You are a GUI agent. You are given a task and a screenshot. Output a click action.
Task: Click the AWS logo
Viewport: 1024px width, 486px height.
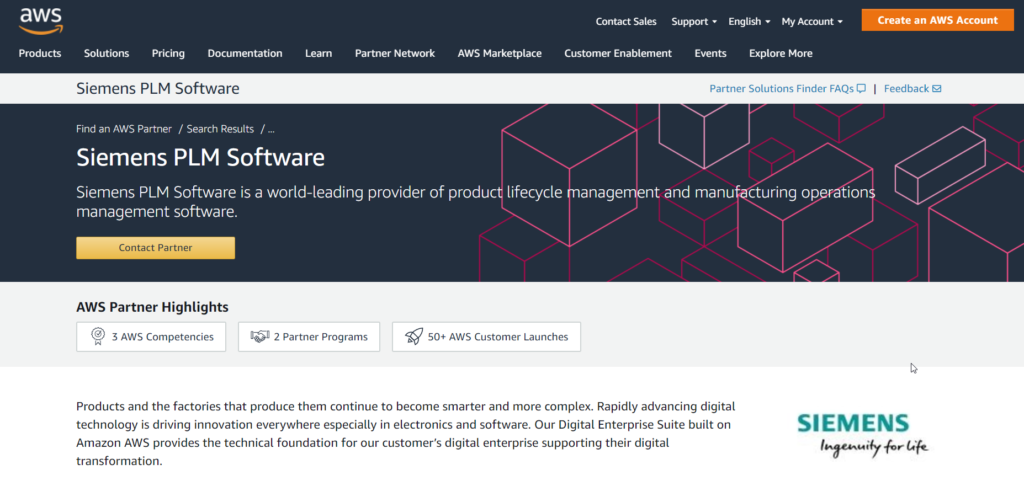click(39, 20)
